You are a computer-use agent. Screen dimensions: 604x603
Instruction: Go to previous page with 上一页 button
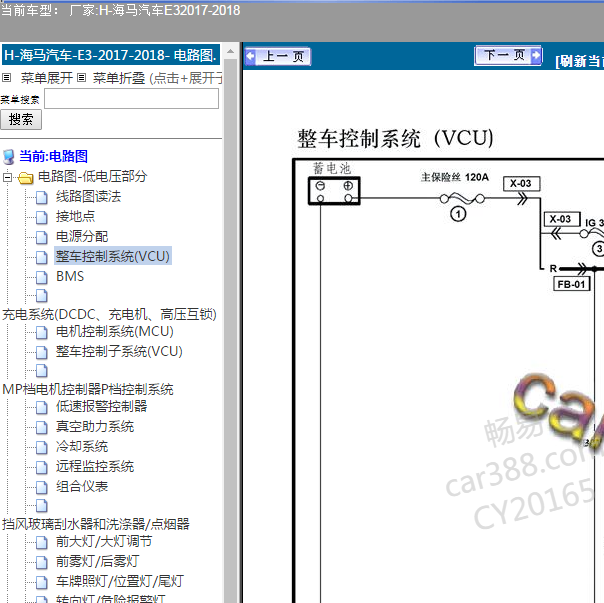(x=277, y=57)
